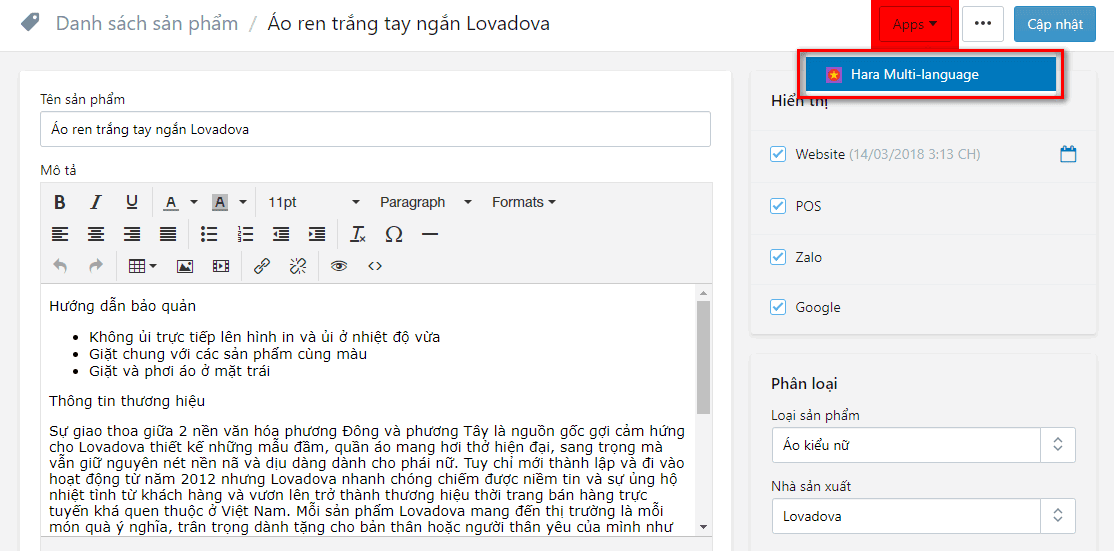Viewport: 1114px width, 551px height.
Task: Apply underline formatting
Action: (131, 202)
